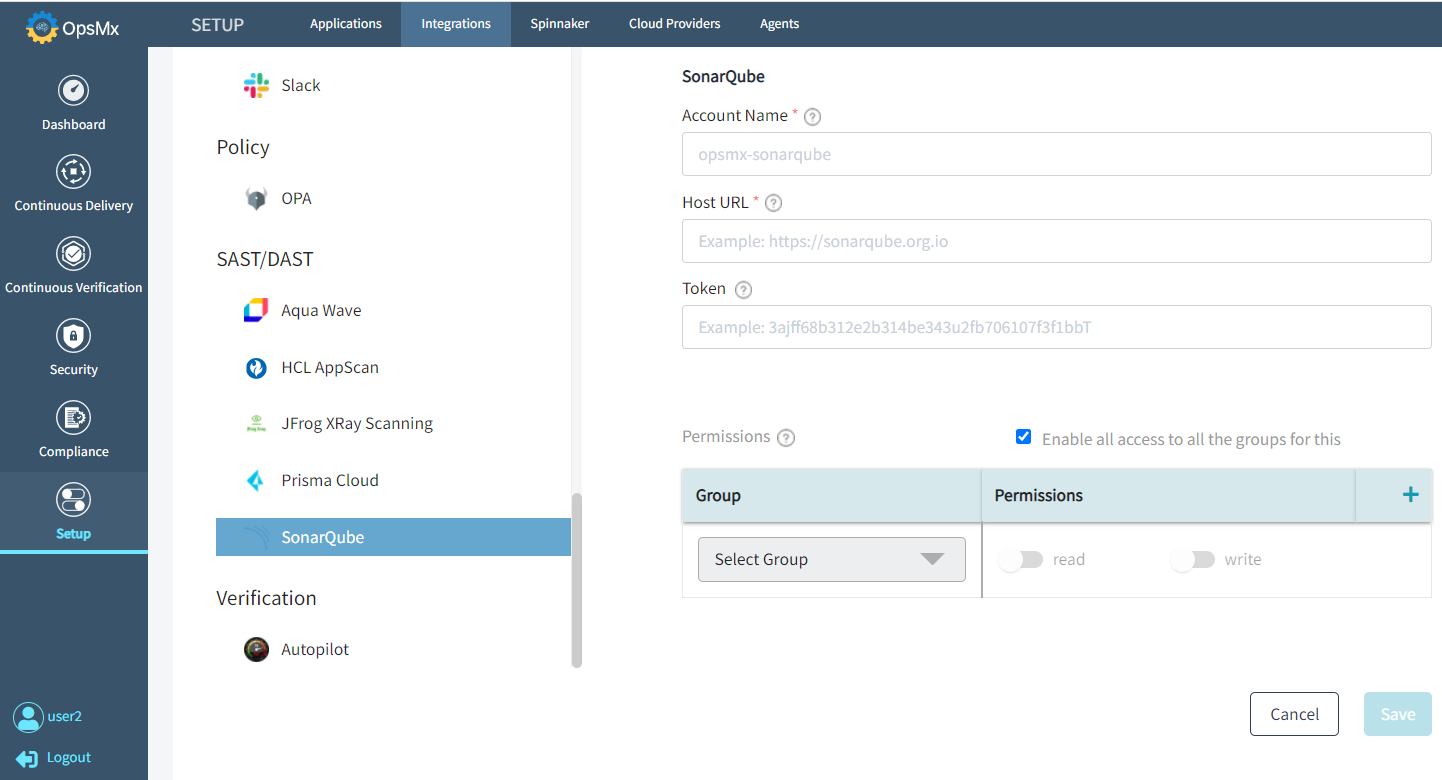Viewport: 1442px width, 780px height.
Task: Switch to the Spinnaker tab
Action: tap(559, 23)
